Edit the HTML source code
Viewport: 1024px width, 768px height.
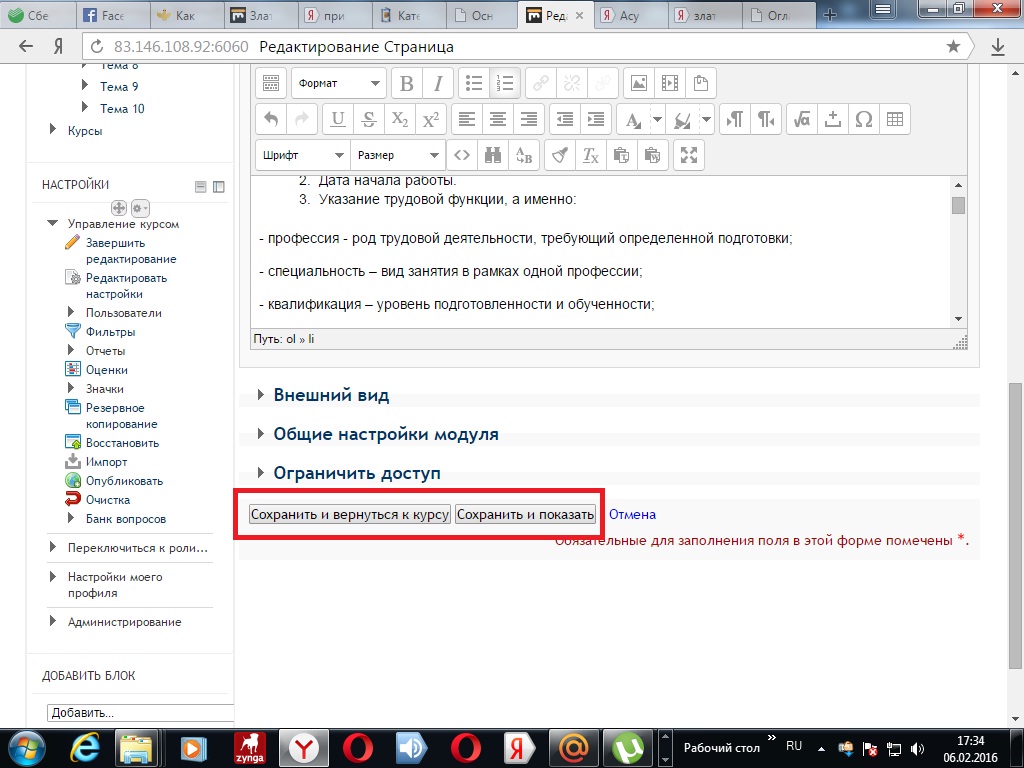462,155
